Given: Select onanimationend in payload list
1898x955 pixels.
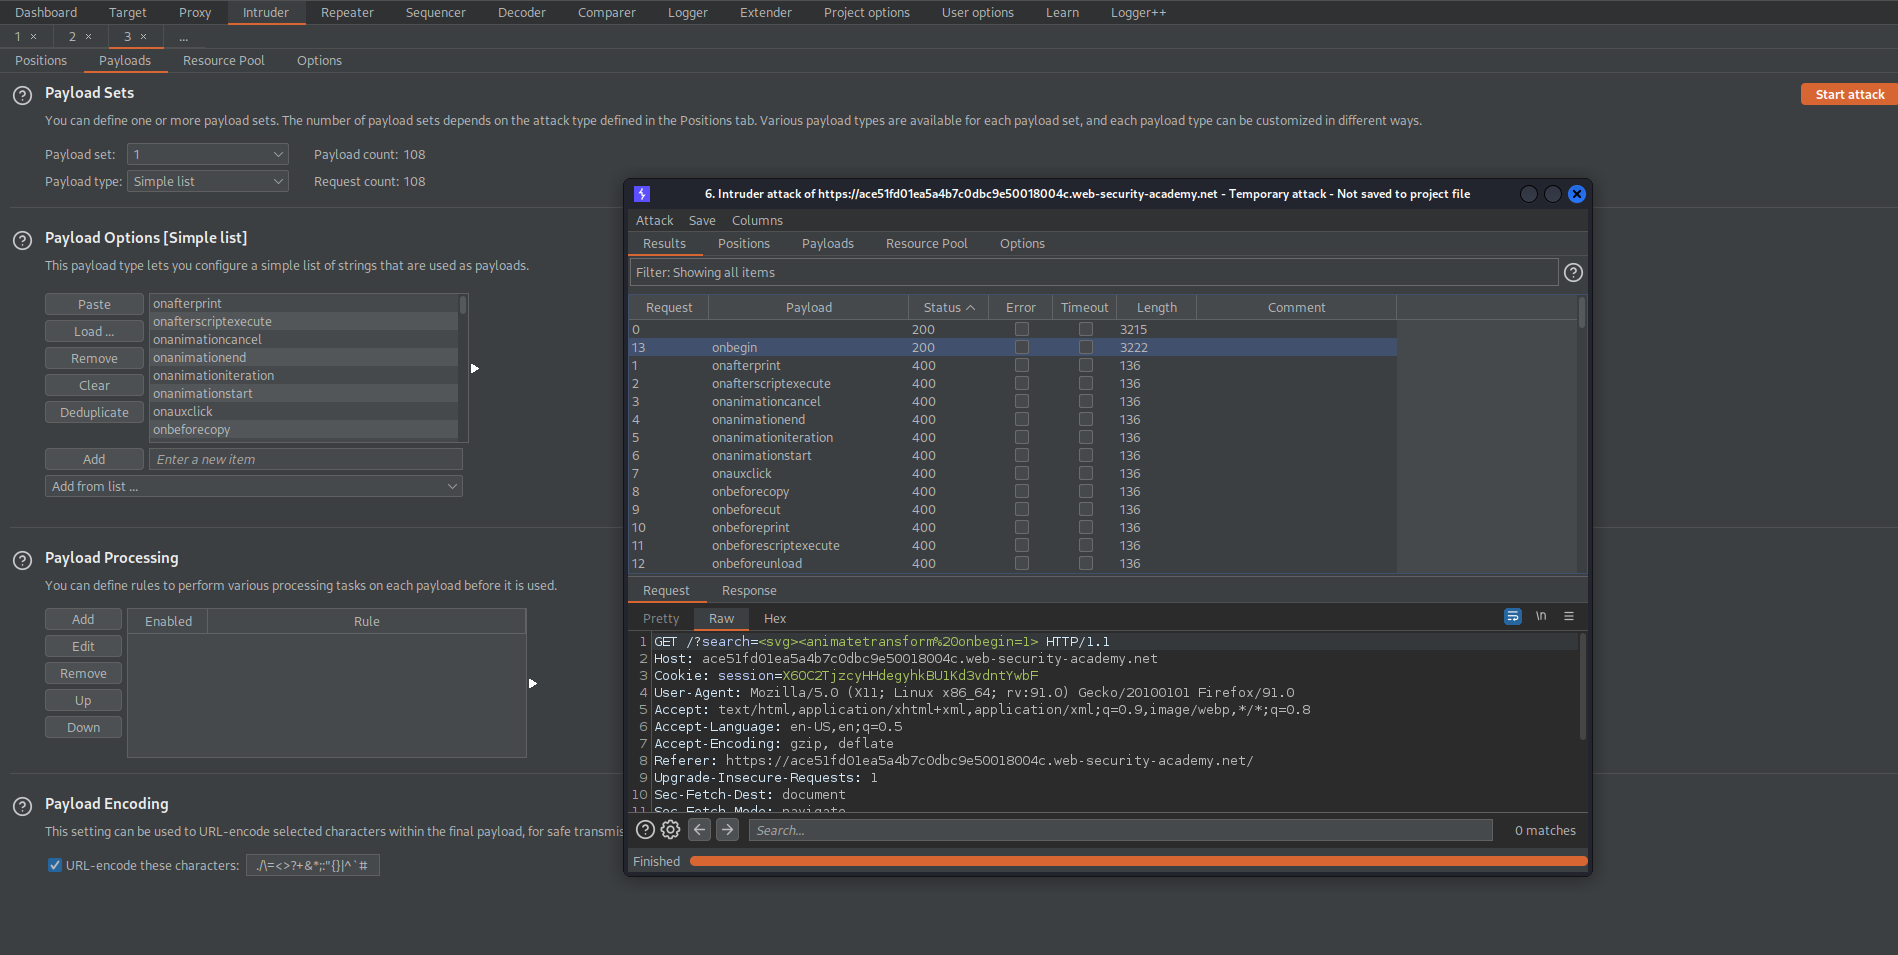Looking at the screenshot, I should tap(304, 357).
